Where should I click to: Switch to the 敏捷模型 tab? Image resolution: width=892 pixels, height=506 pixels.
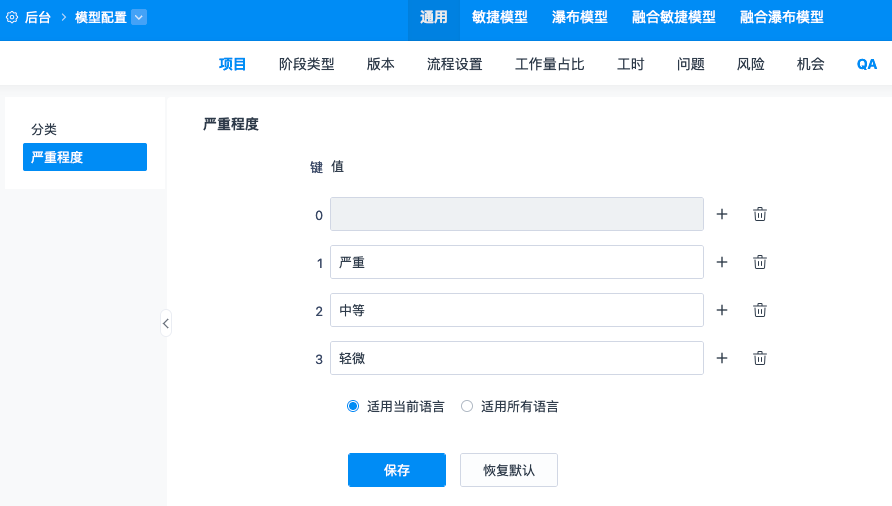500,17
